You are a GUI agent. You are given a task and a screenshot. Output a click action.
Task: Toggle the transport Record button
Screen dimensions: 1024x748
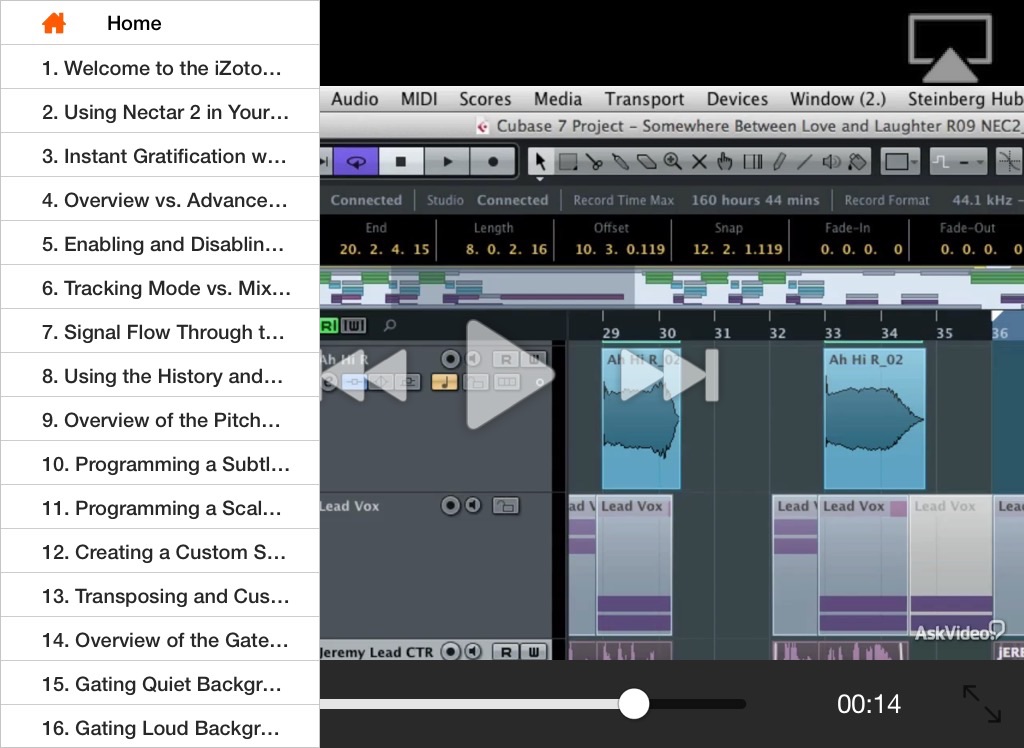pyautogui.click(x=493, y=161)
